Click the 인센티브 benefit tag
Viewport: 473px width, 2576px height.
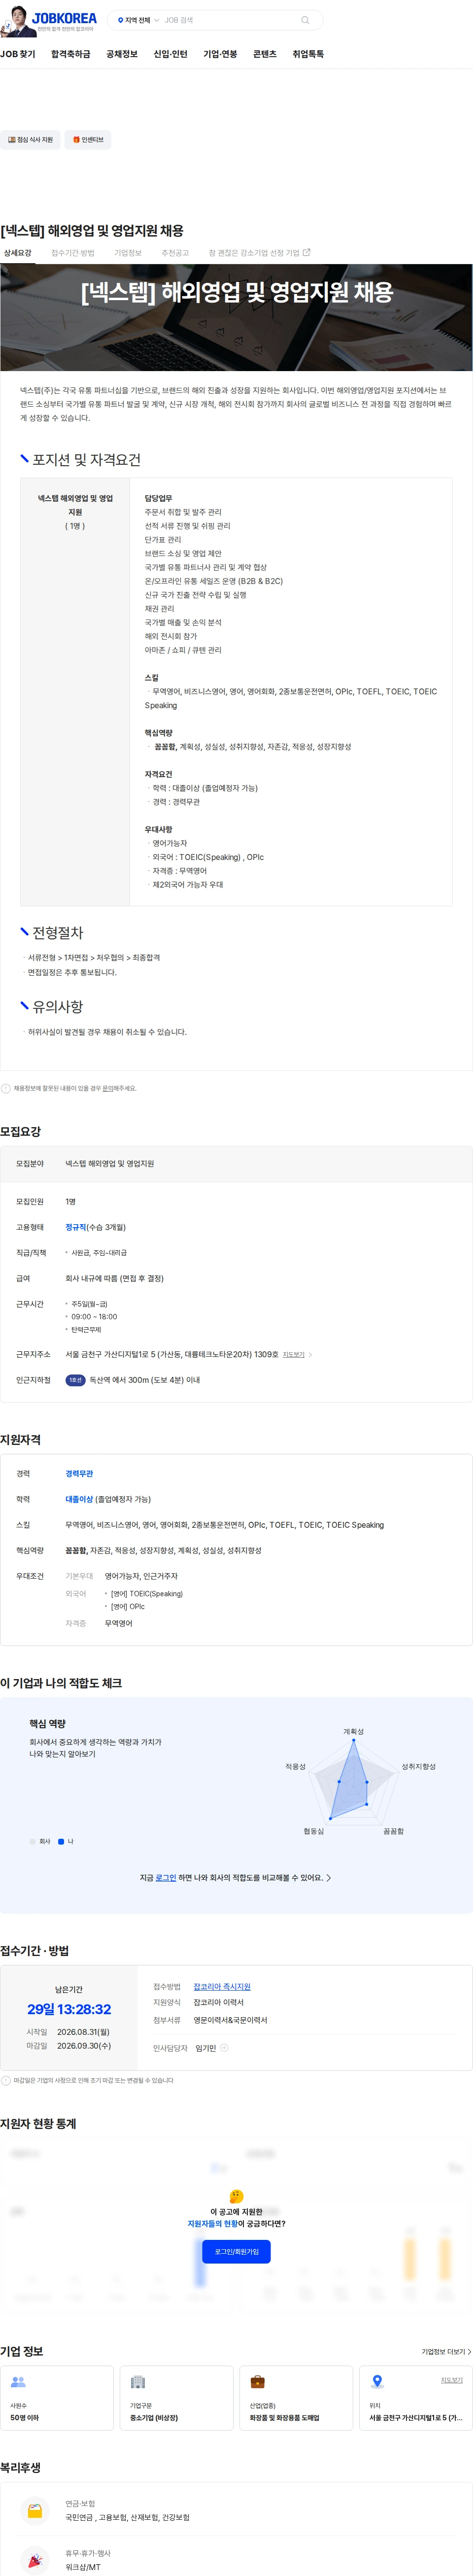88,140
